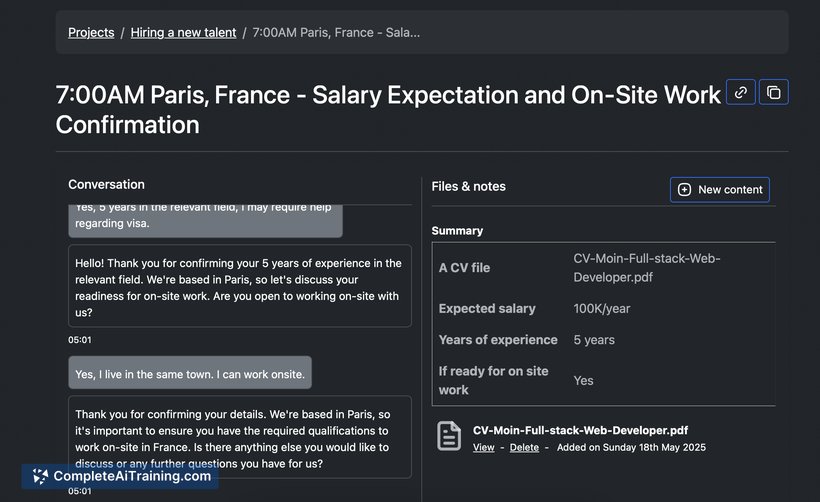This screenshot has width=820, height=502.
Task: Click the page title heading text
Action: coord(388,109)
